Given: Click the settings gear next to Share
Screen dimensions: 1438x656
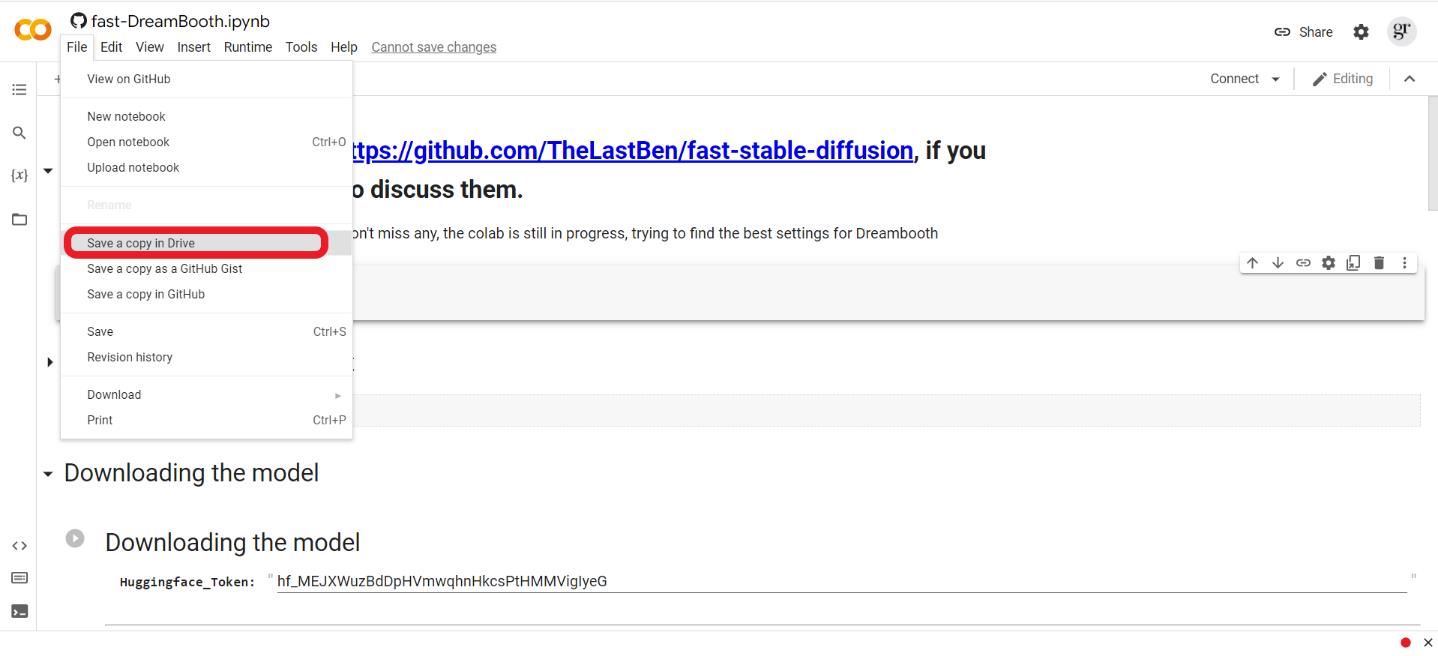Looking at the screenshot, I should pos(1361,32).
